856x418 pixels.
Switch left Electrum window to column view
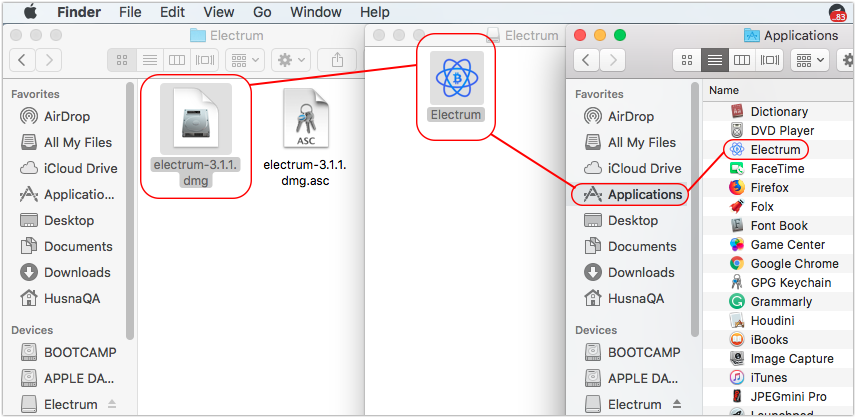(x=177, y=59)
